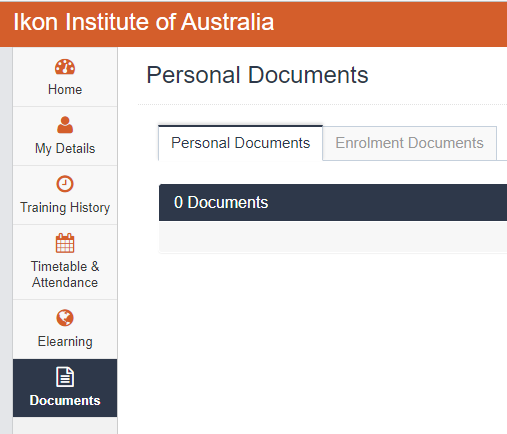The width and height of the screenshot is (507, 434).
Task: Click the Training History clock icon
Action: click(65, 184)
